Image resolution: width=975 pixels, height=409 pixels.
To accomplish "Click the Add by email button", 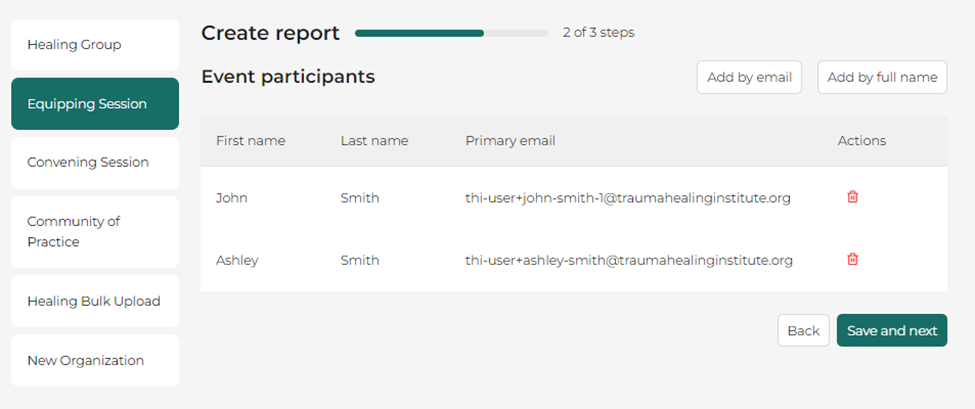I will [749, 77].
